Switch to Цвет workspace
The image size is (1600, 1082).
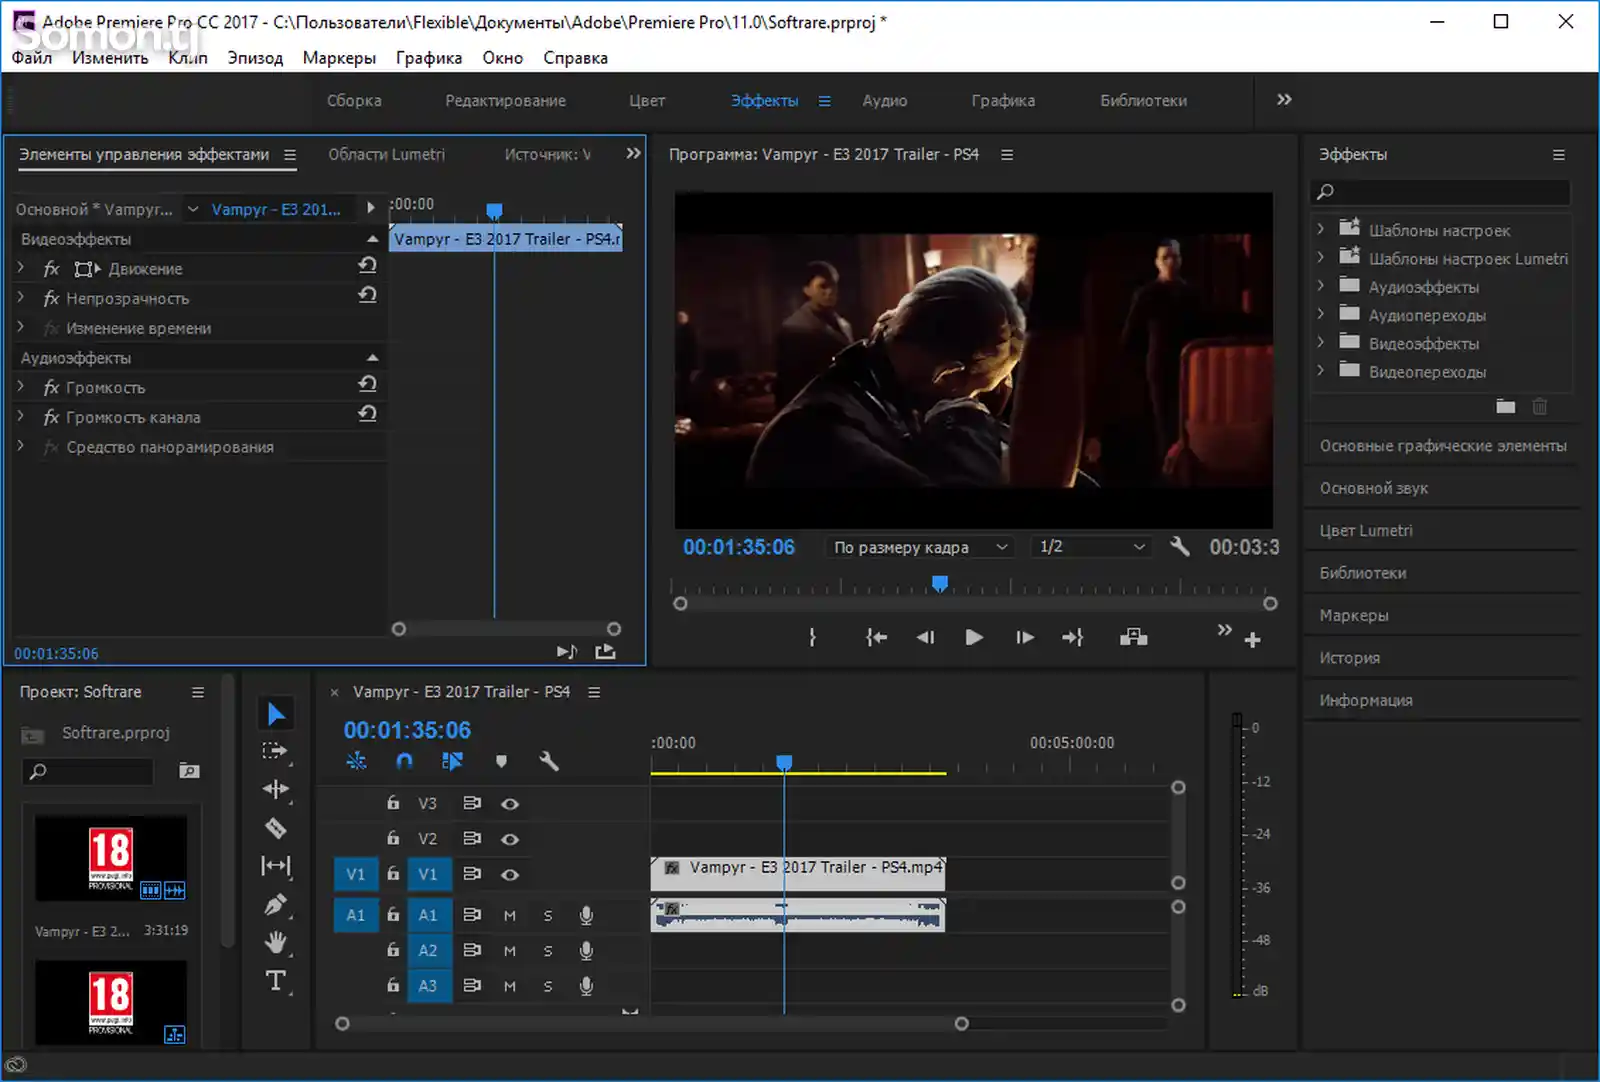(647, 100)
